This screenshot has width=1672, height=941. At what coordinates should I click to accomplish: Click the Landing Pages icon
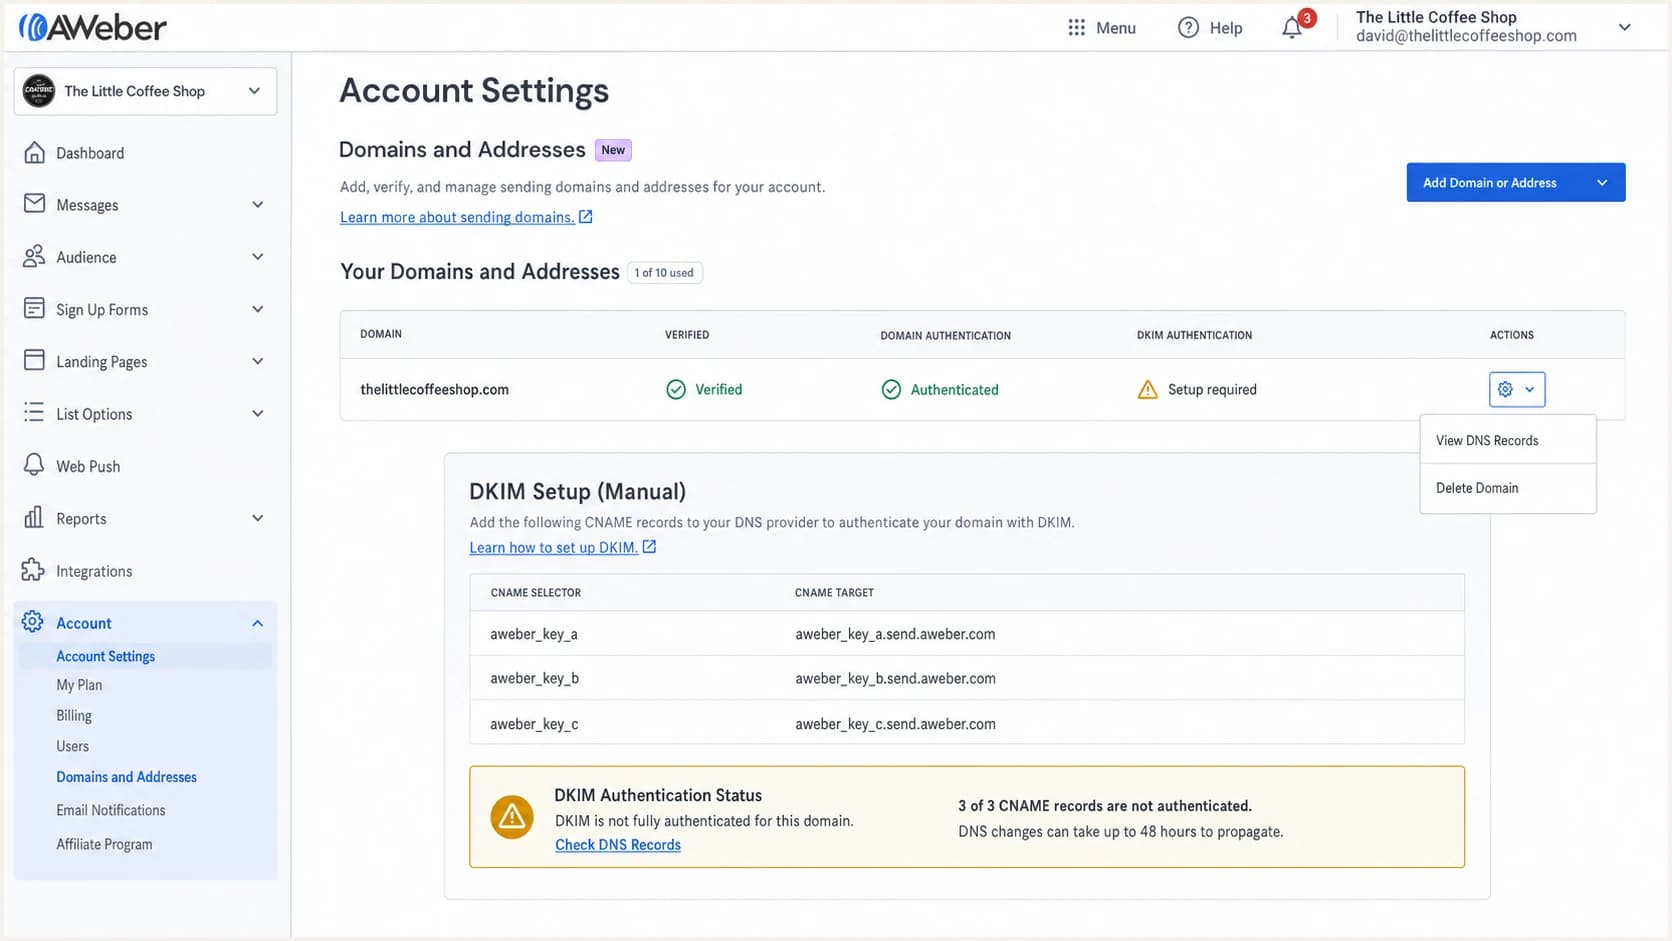[34, 360]
